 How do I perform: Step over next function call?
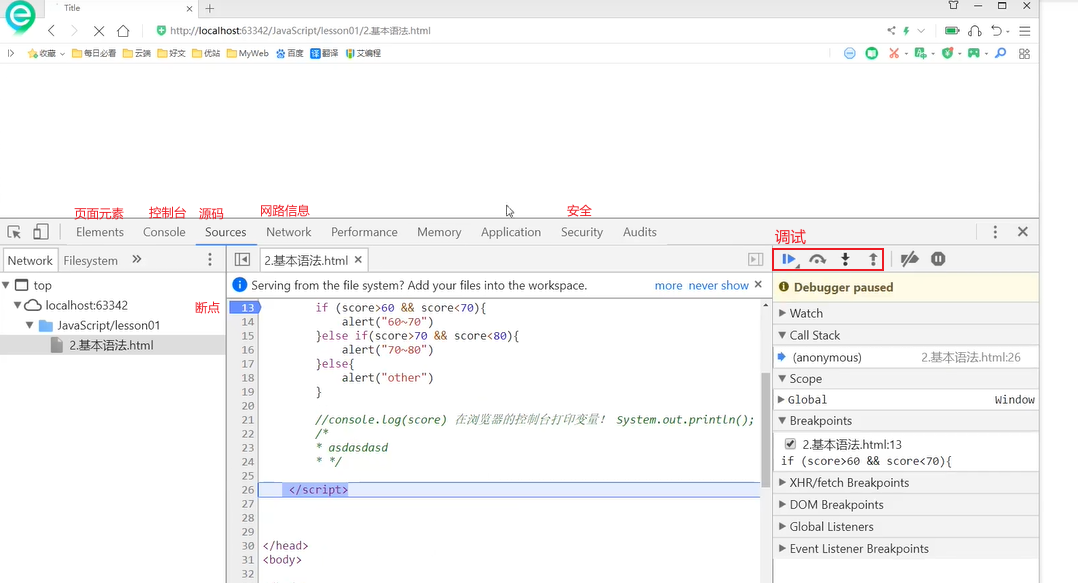(817, 259)
